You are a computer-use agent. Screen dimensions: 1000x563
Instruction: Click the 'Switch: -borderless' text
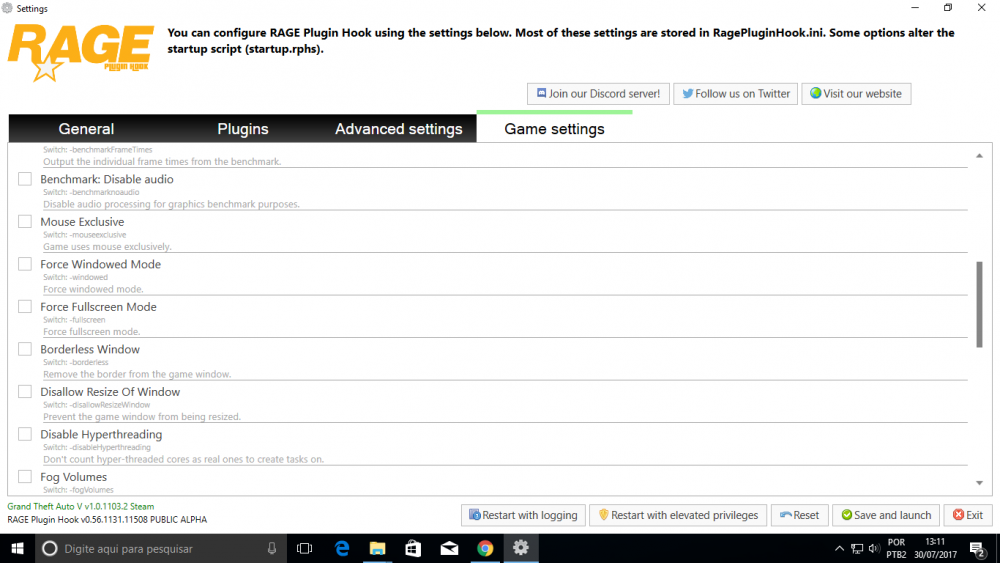tap(76, 362)
